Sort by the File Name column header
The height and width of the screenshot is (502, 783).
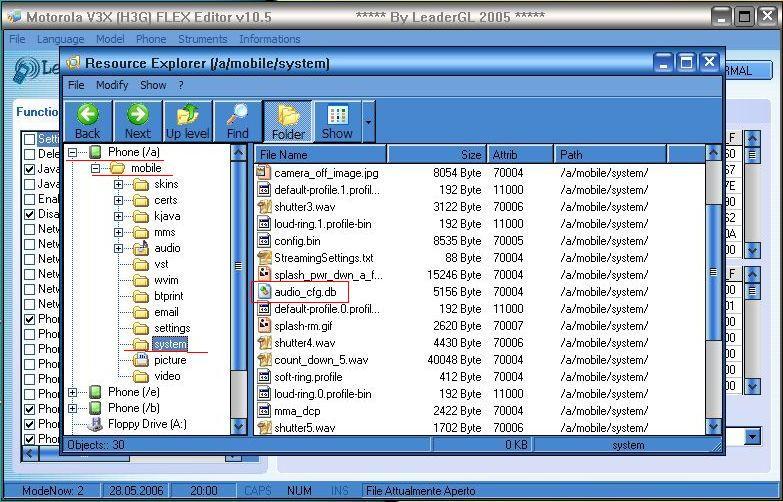pyautogui.click(x=320, y=154)
